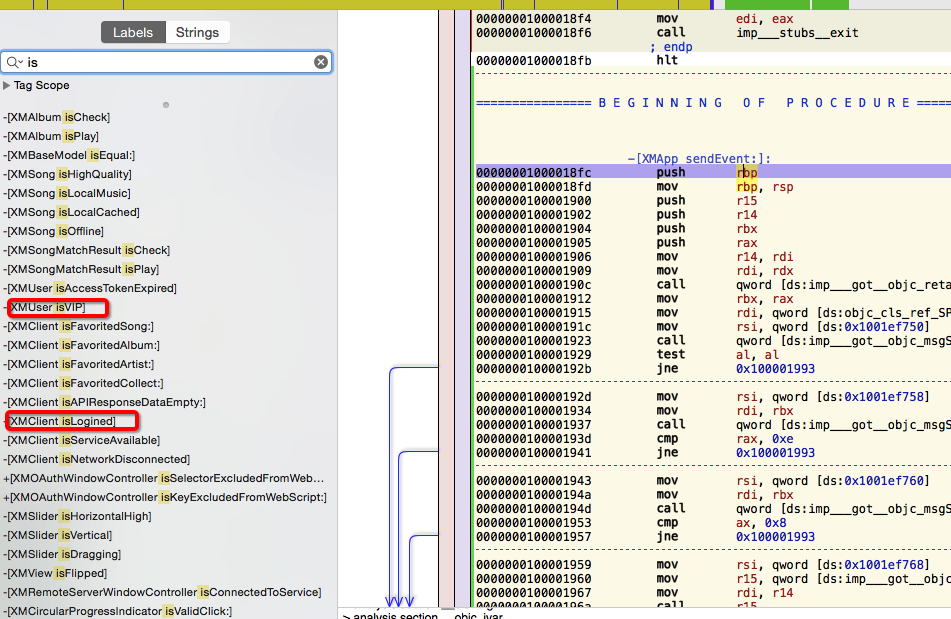
Task: Select -[XMSong isOffline] label
Action: [53, 231]
